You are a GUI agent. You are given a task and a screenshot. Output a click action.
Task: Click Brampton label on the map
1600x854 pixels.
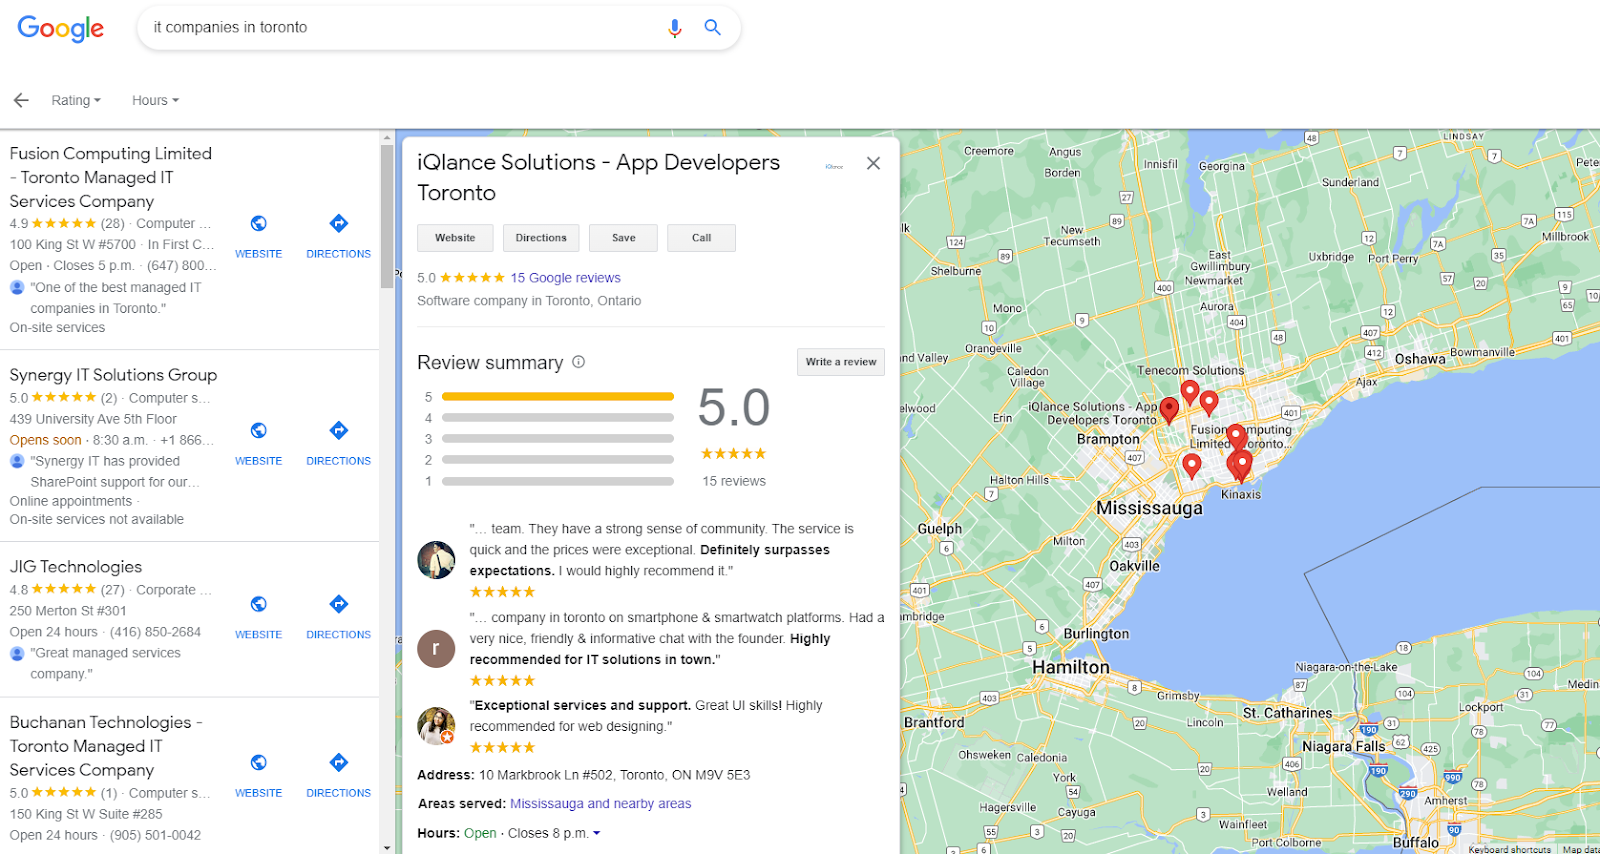click(1108, 439)
